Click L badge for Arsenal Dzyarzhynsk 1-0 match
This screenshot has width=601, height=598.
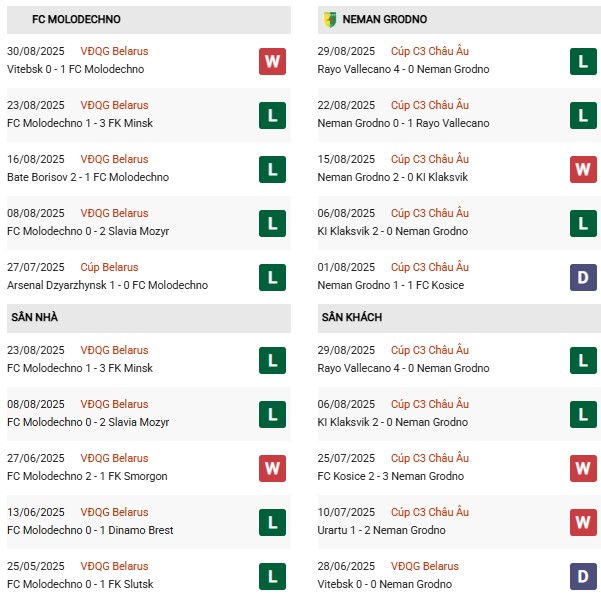click(x=272, y=278)
